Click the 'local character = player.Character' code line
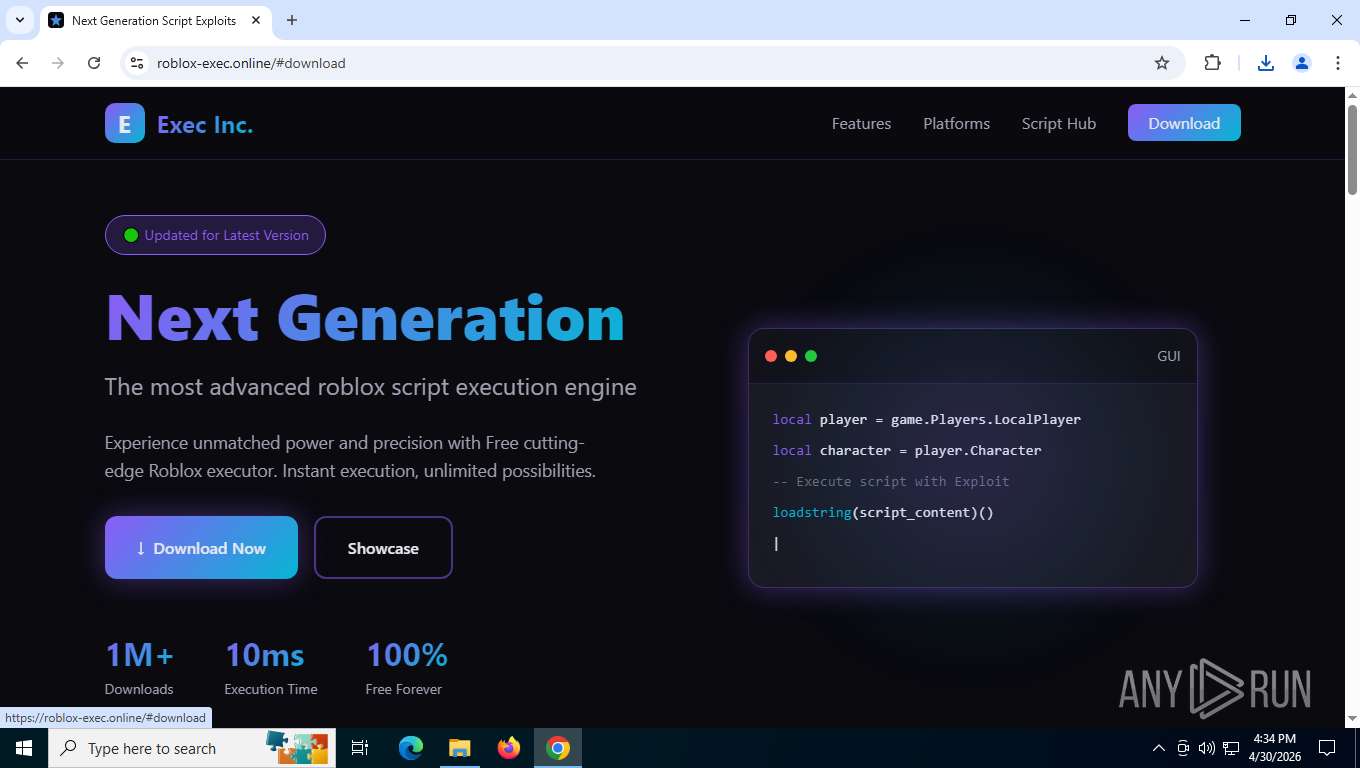This screenshot has height=768, width=1360. click(x=907, y=450)
